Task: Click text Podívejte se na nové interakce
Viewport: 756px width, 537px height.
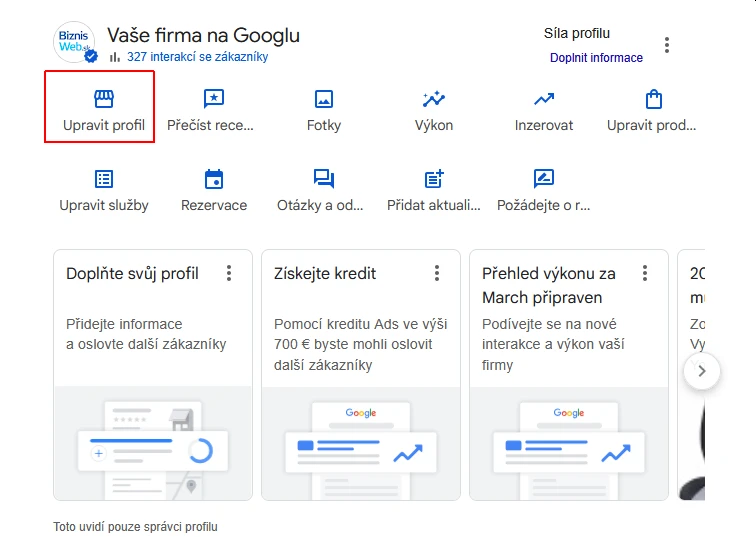Action: [553, 344]
